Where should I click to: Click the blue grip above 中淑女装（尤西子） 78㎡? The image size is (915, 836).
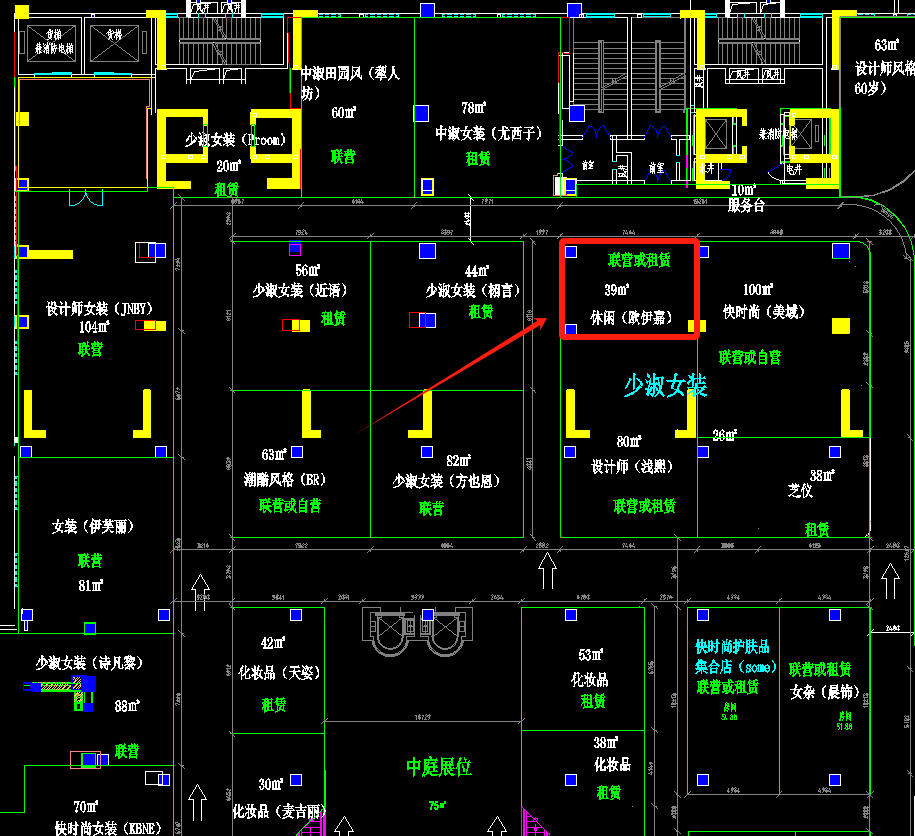tap(421, 110)
